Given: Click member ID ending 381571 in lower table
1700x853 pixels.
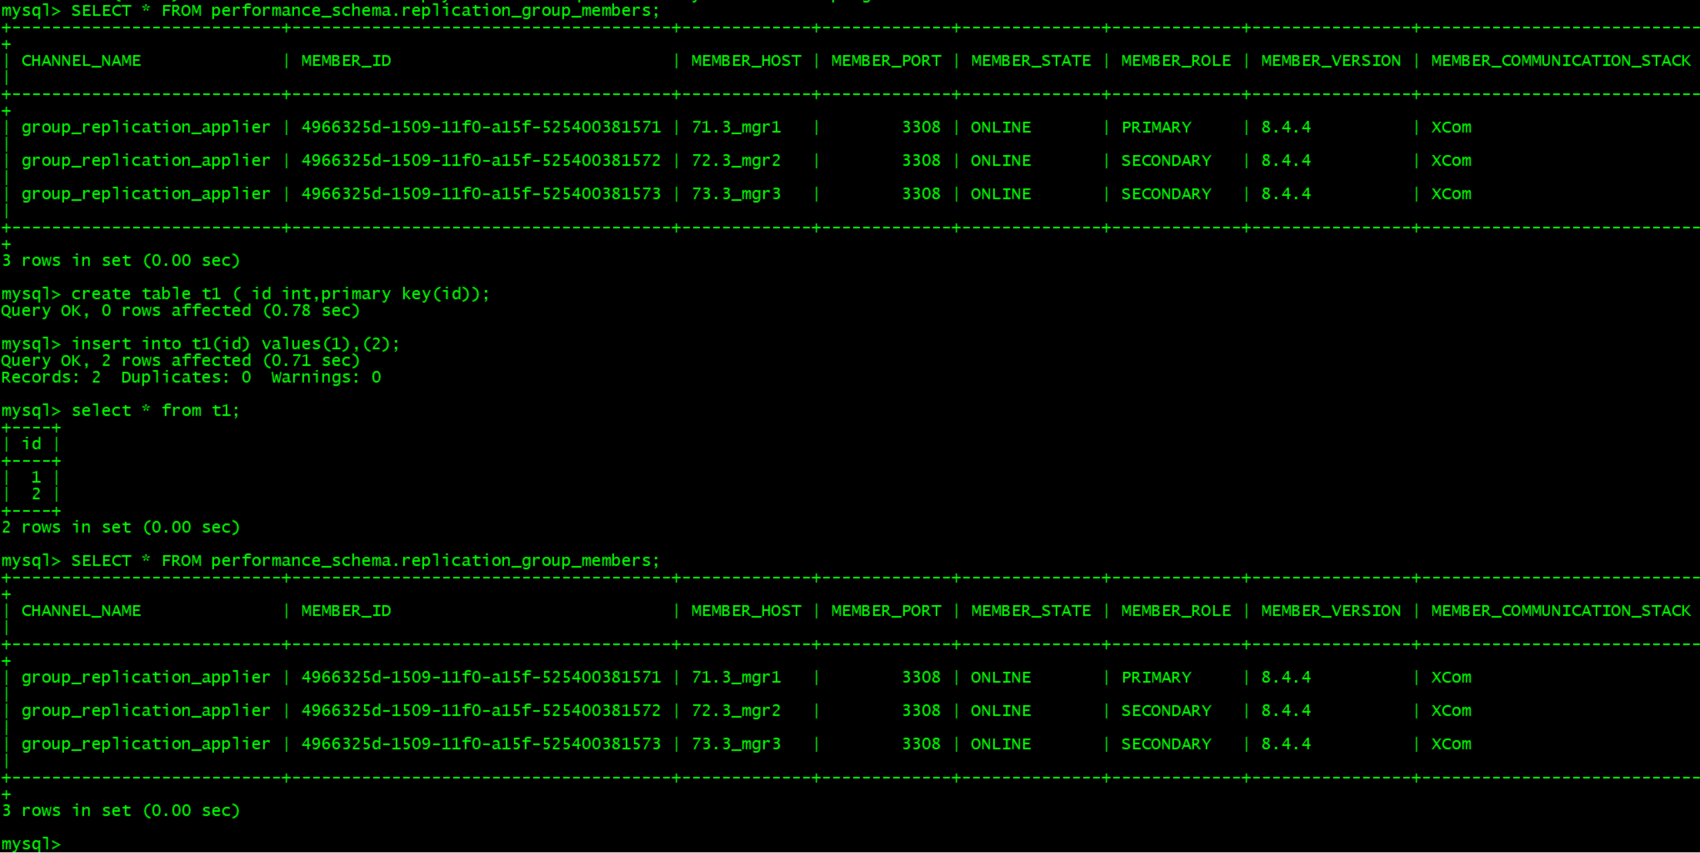Looking at the screenshot, I should click(x=481, y=678).
